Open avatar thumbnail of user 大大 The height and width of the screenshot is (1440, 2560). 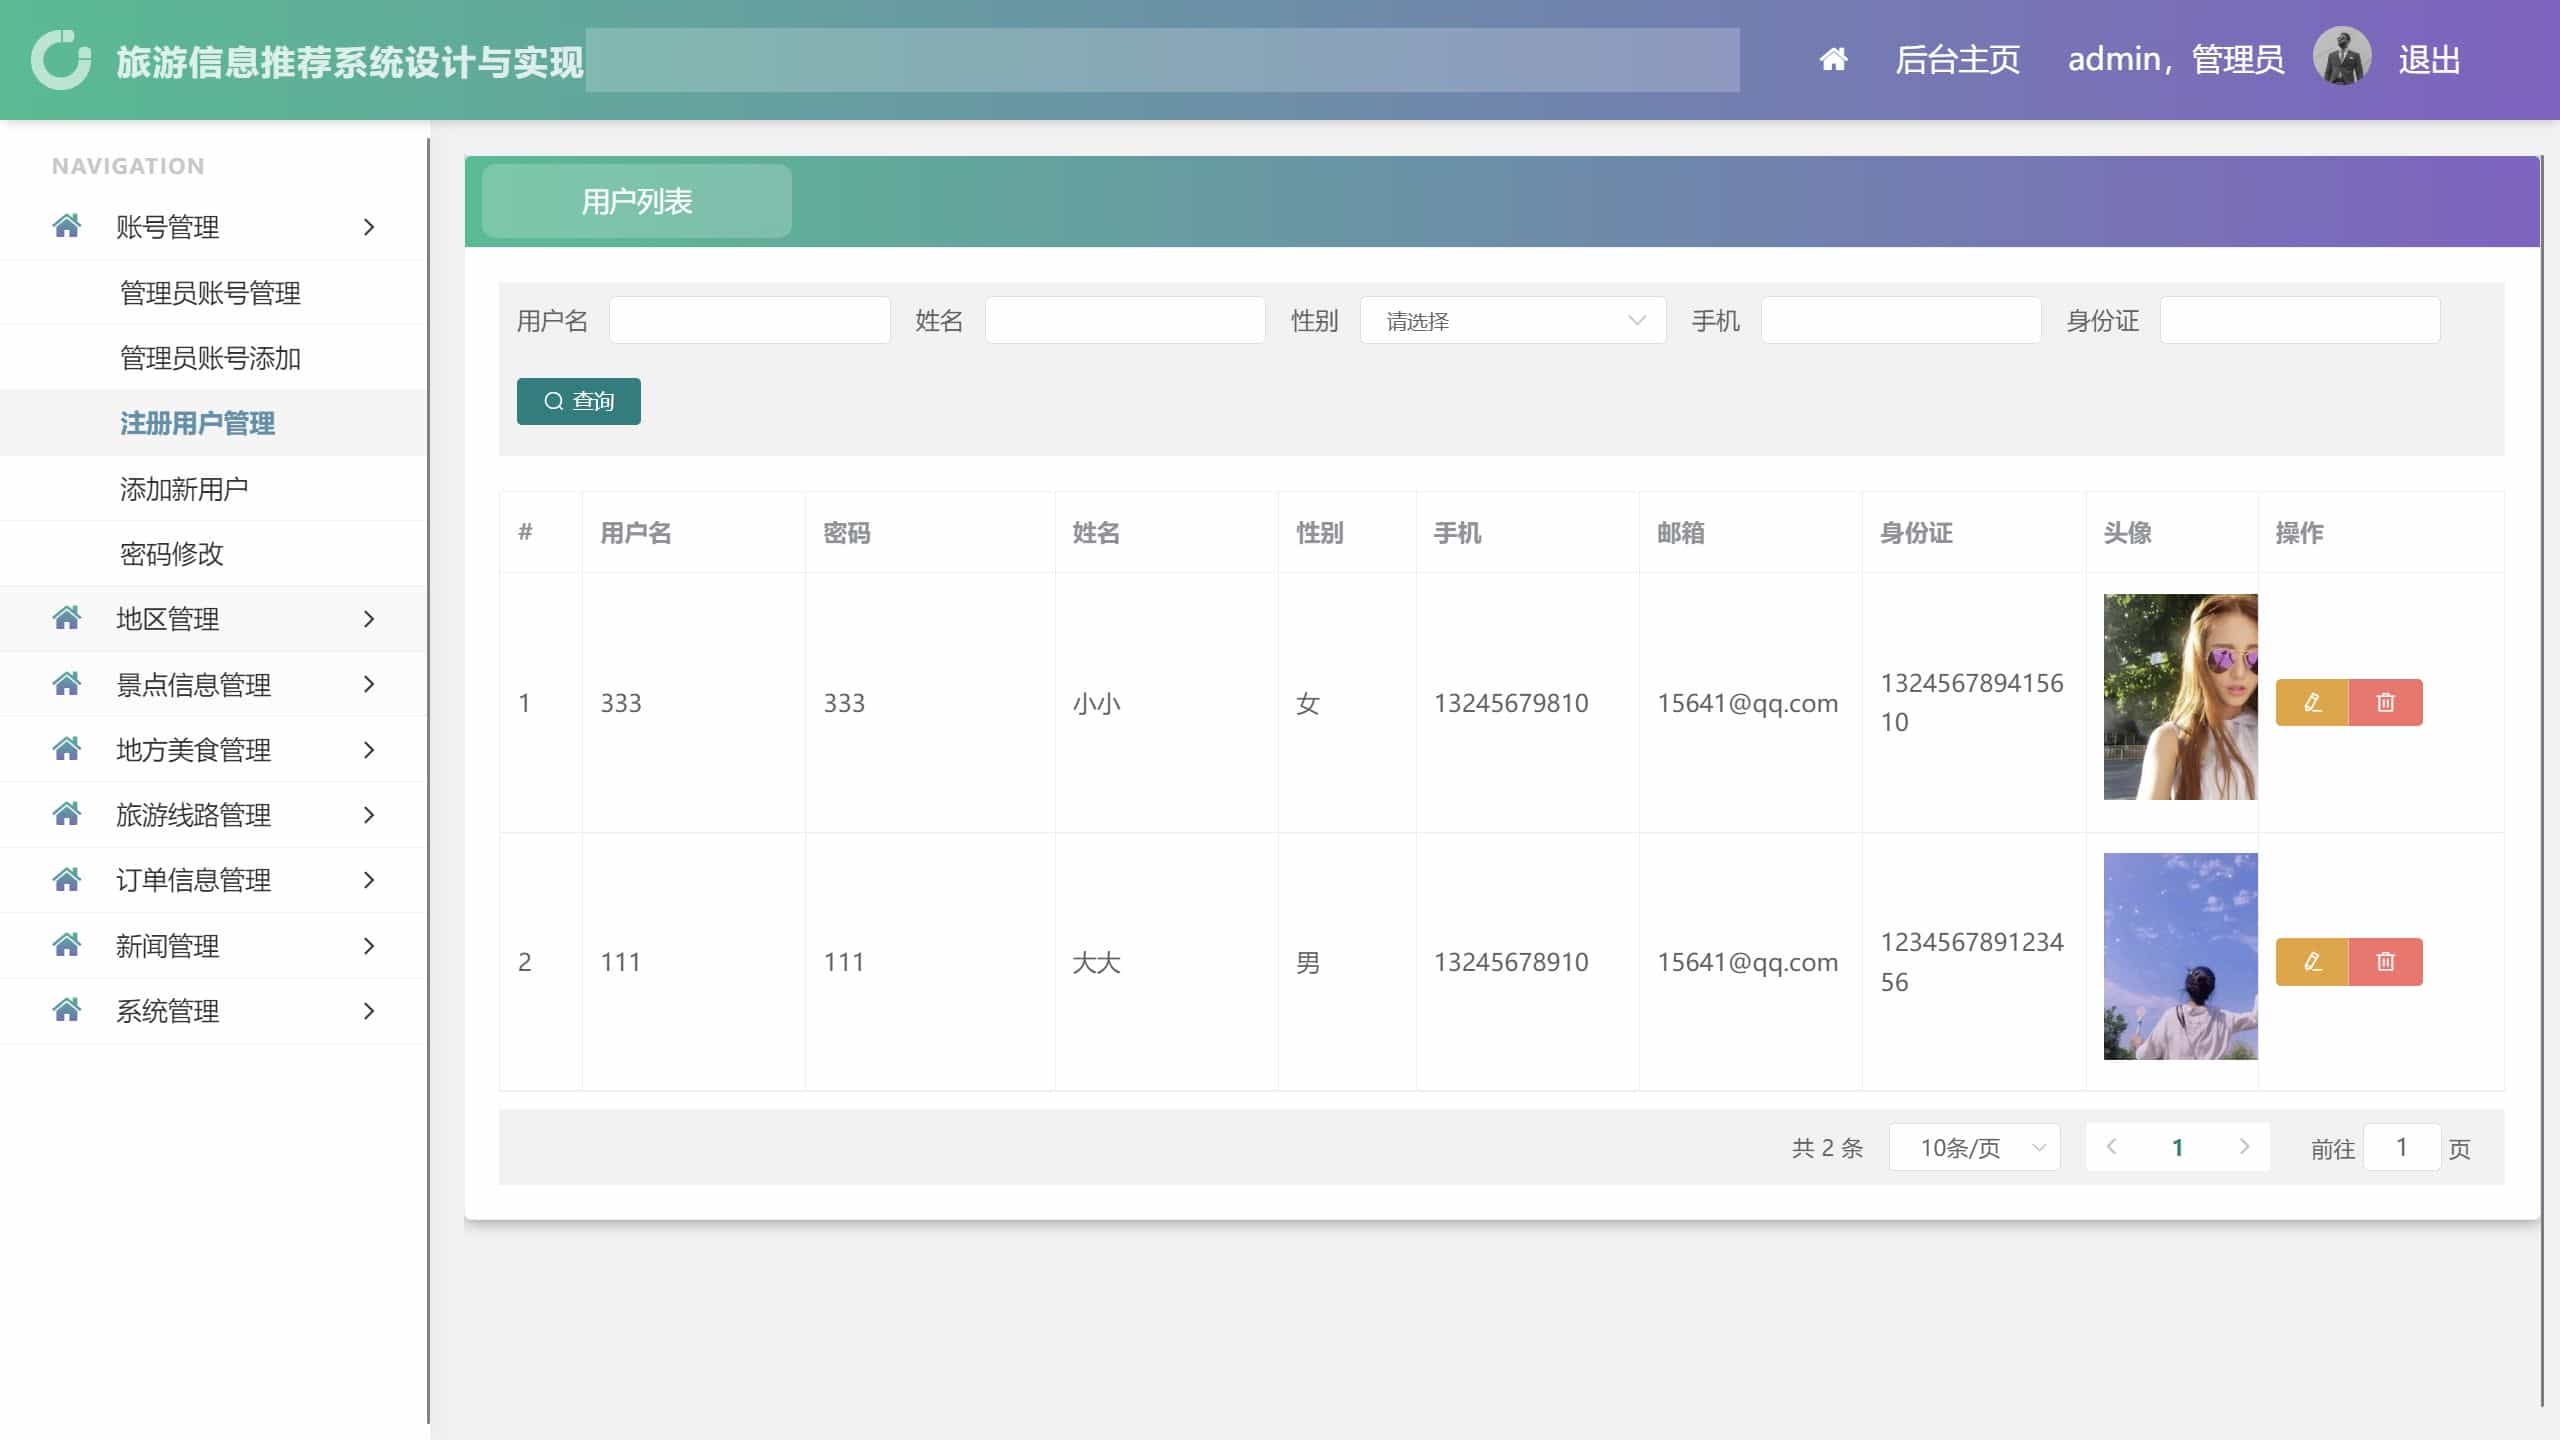[2180, 956]
